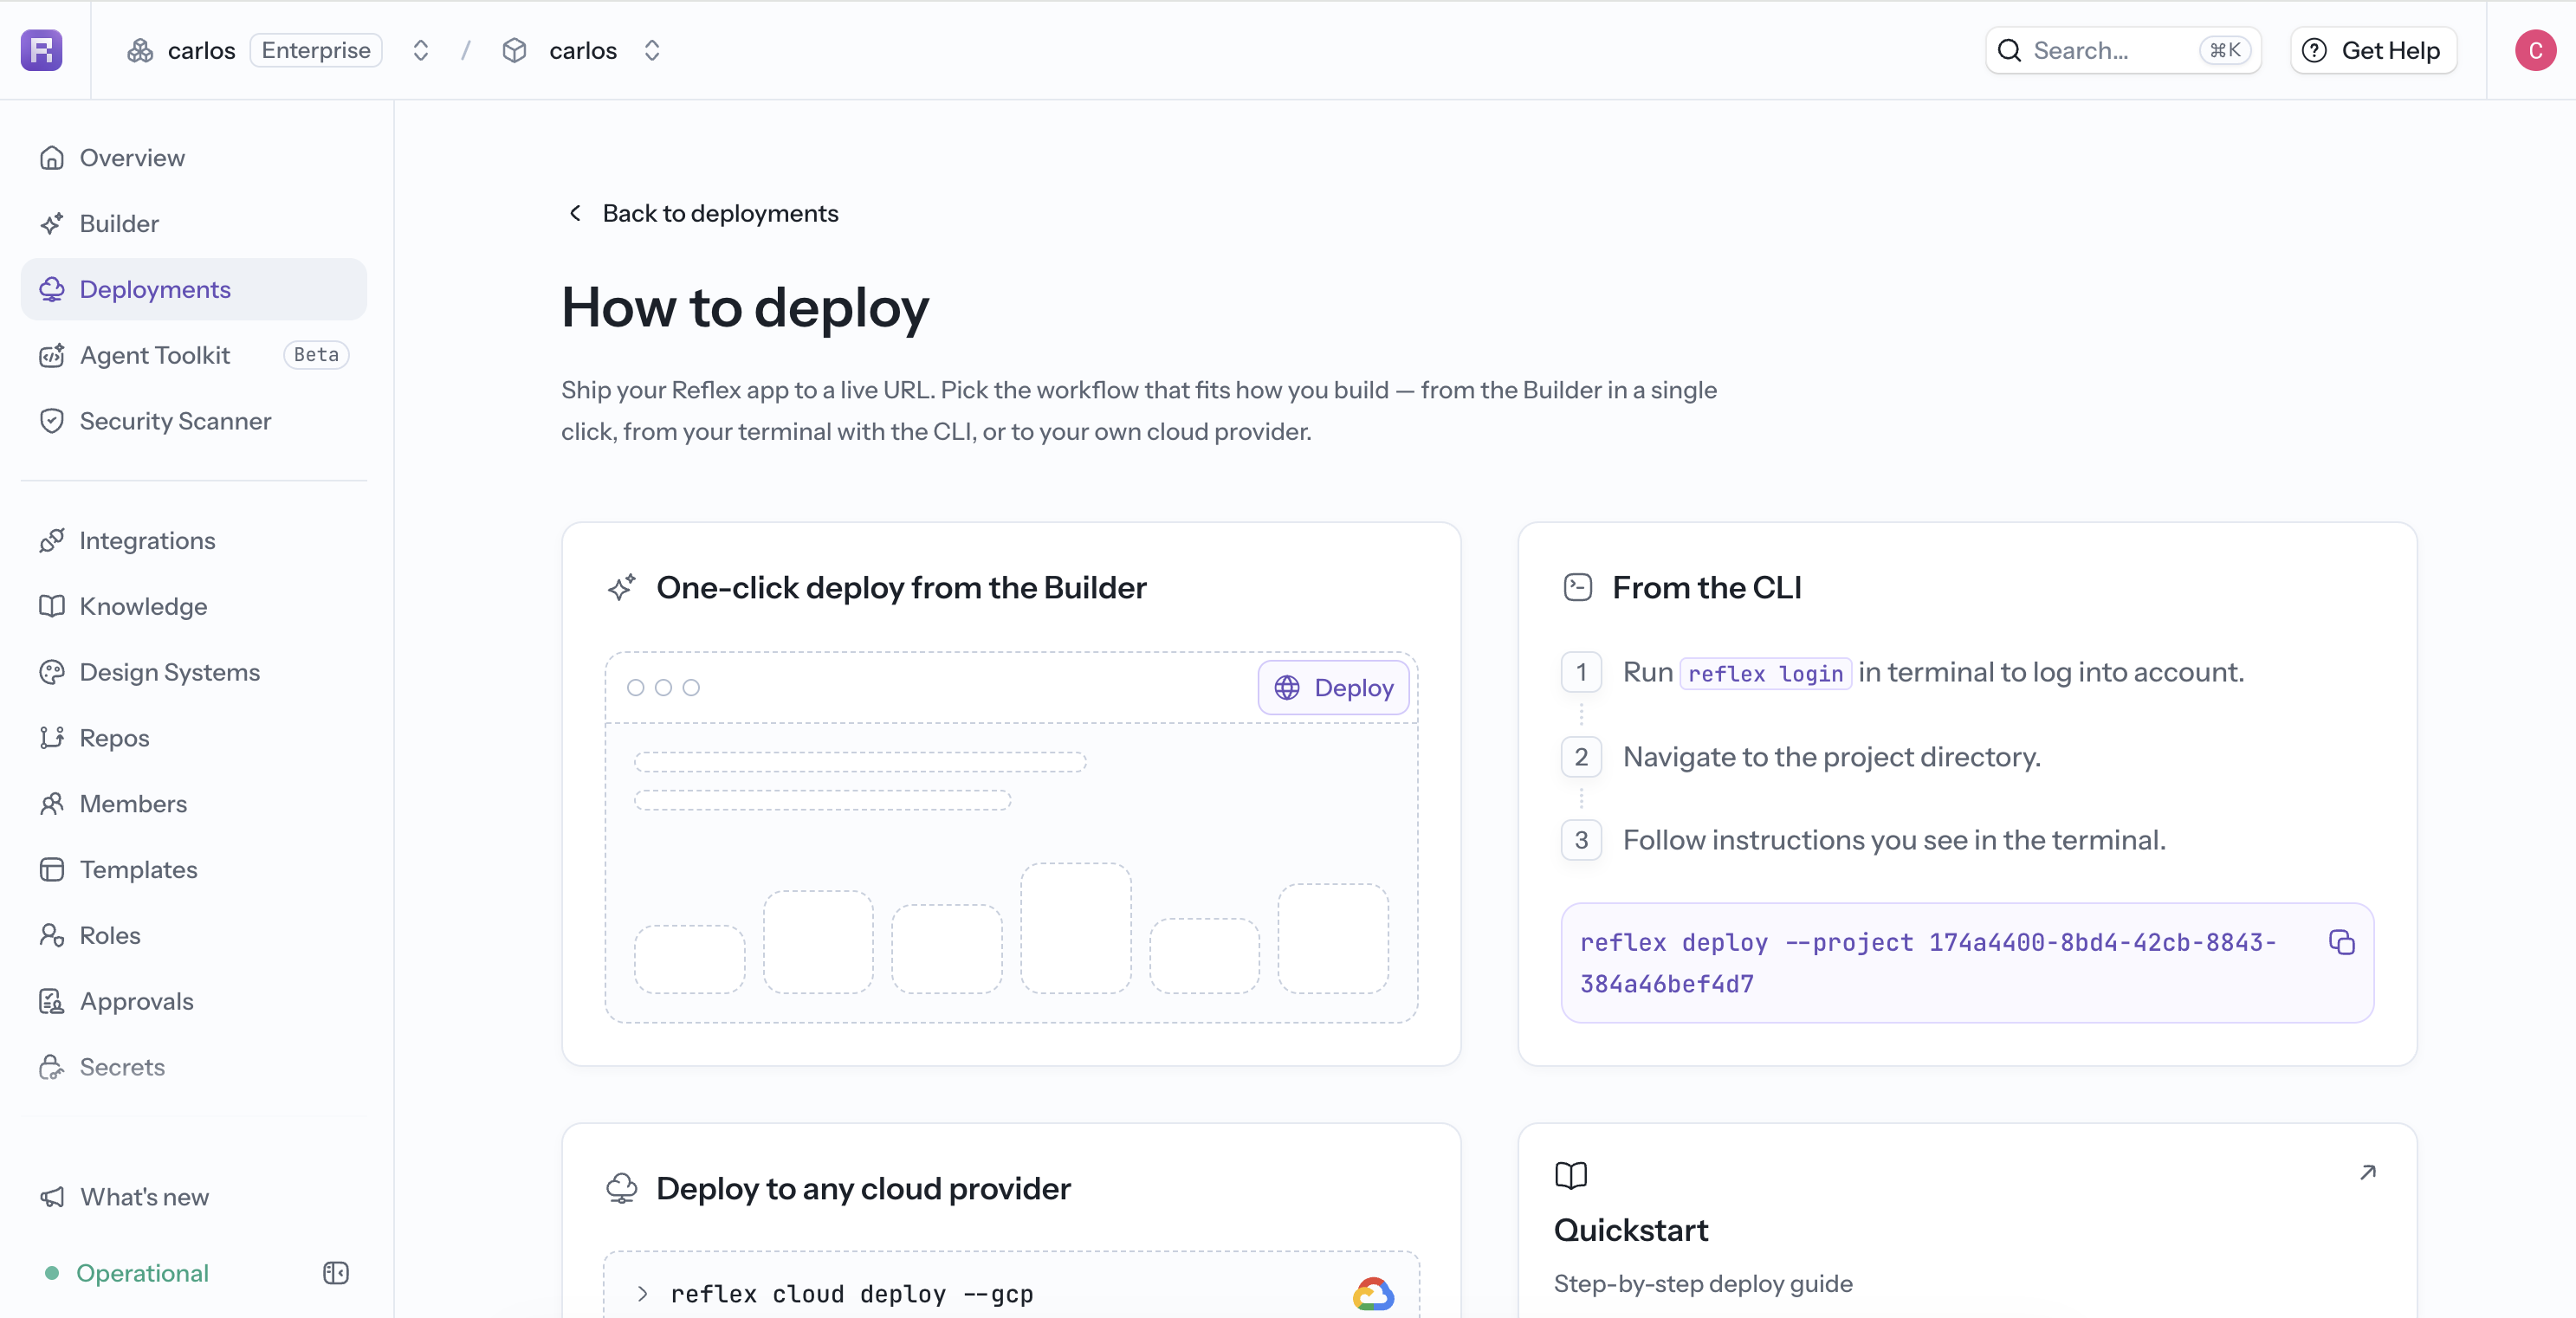Go back via Back to deployments
This screenshot has height=1318, width=2576.
click(x=703, y=213)
